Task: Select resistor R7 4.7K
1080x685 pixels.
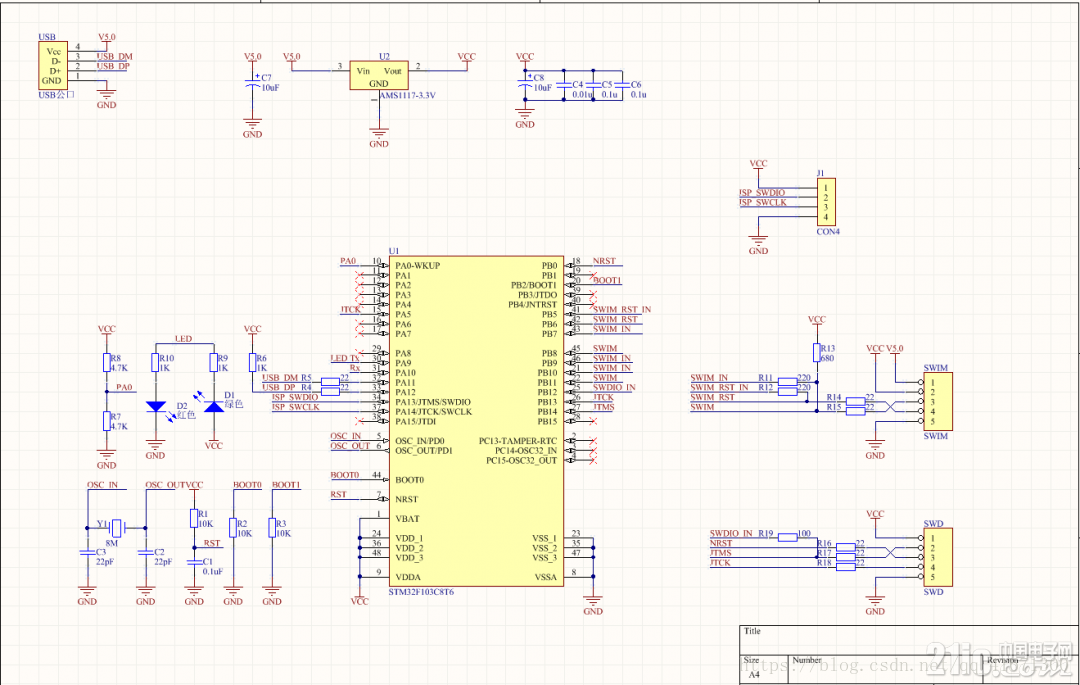Action: point(107,421)
